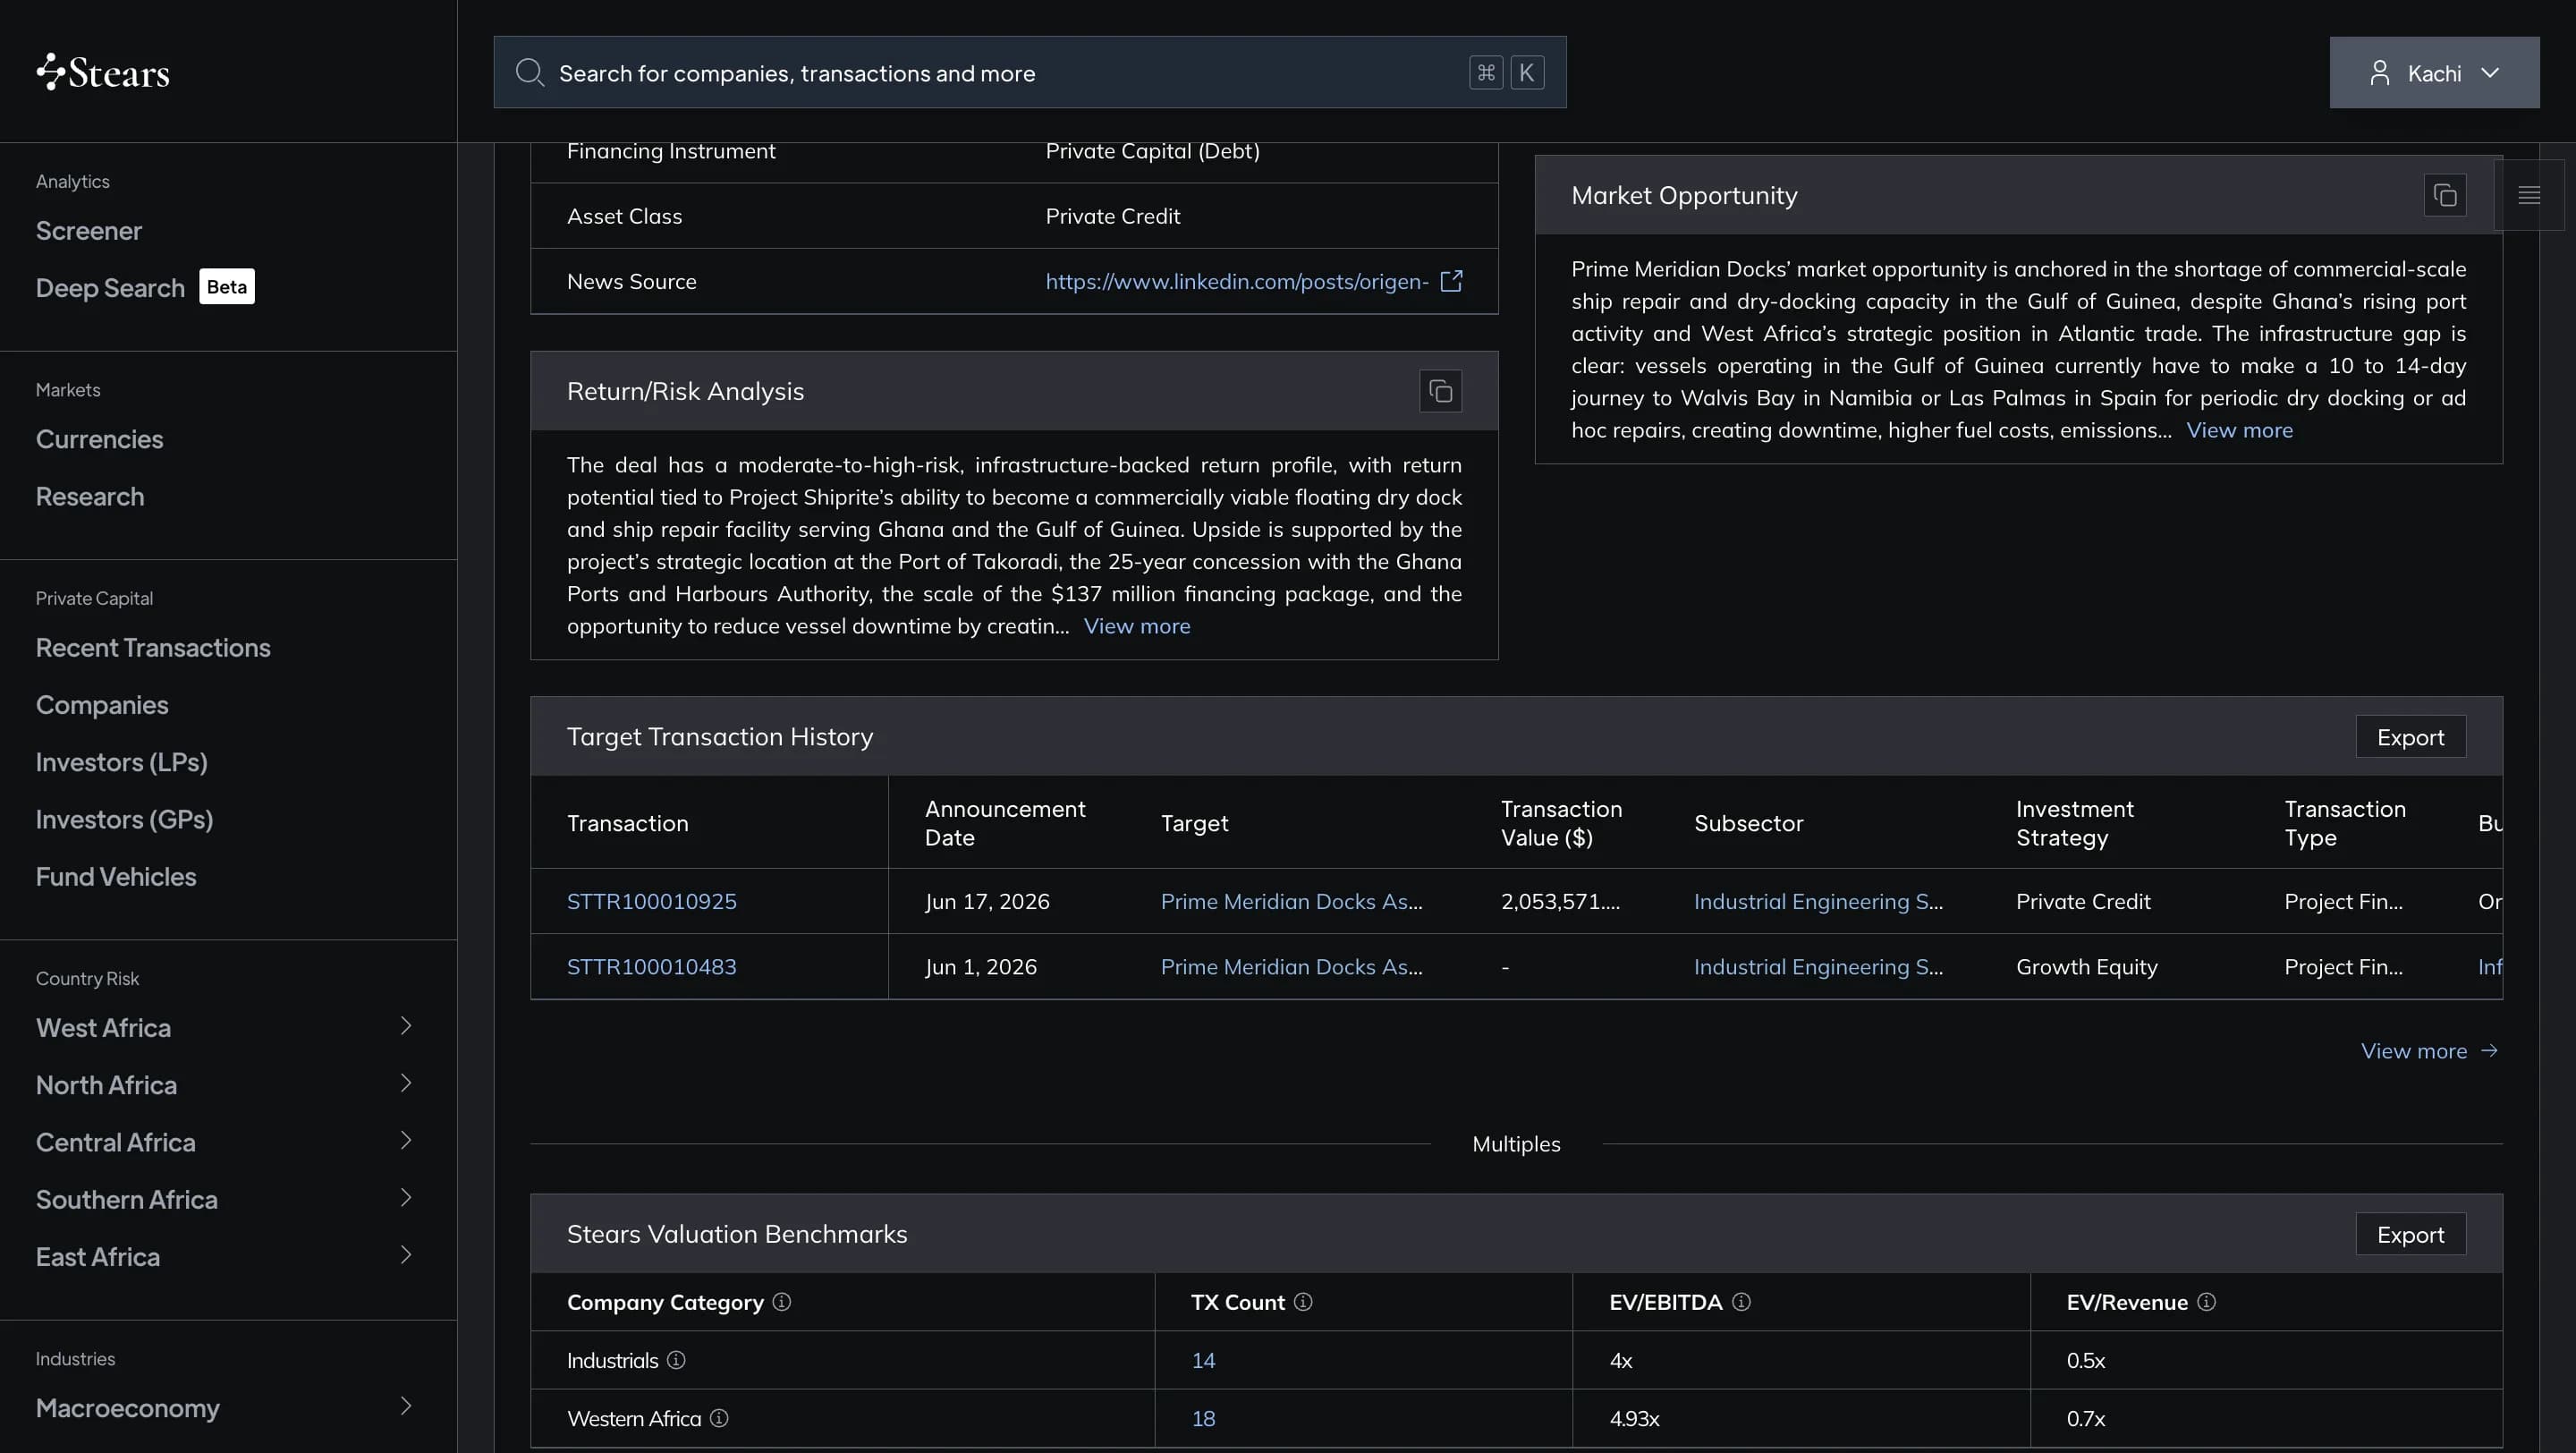
Task: Open Fund Vehicles in sidebar
Action: pyautogui.click(x=116, y=877)
